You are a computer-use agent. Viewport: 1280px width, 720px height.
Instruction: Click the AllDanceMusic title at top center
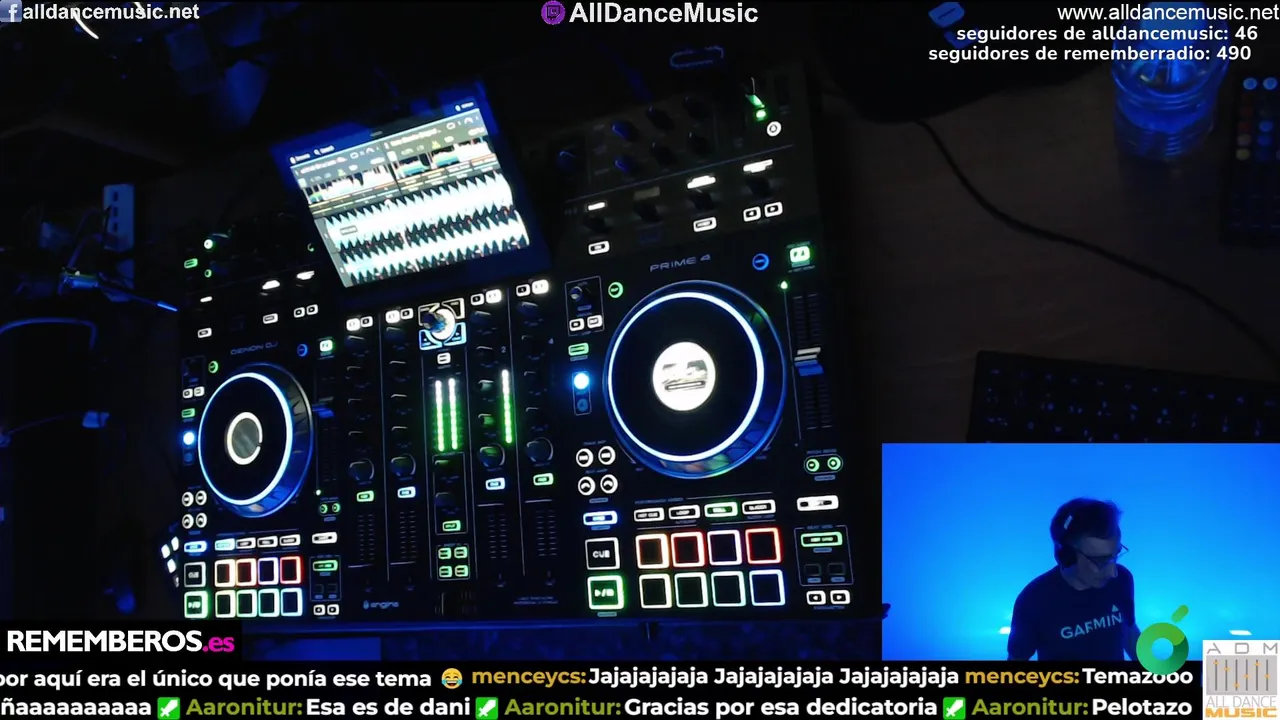(663, 13)
